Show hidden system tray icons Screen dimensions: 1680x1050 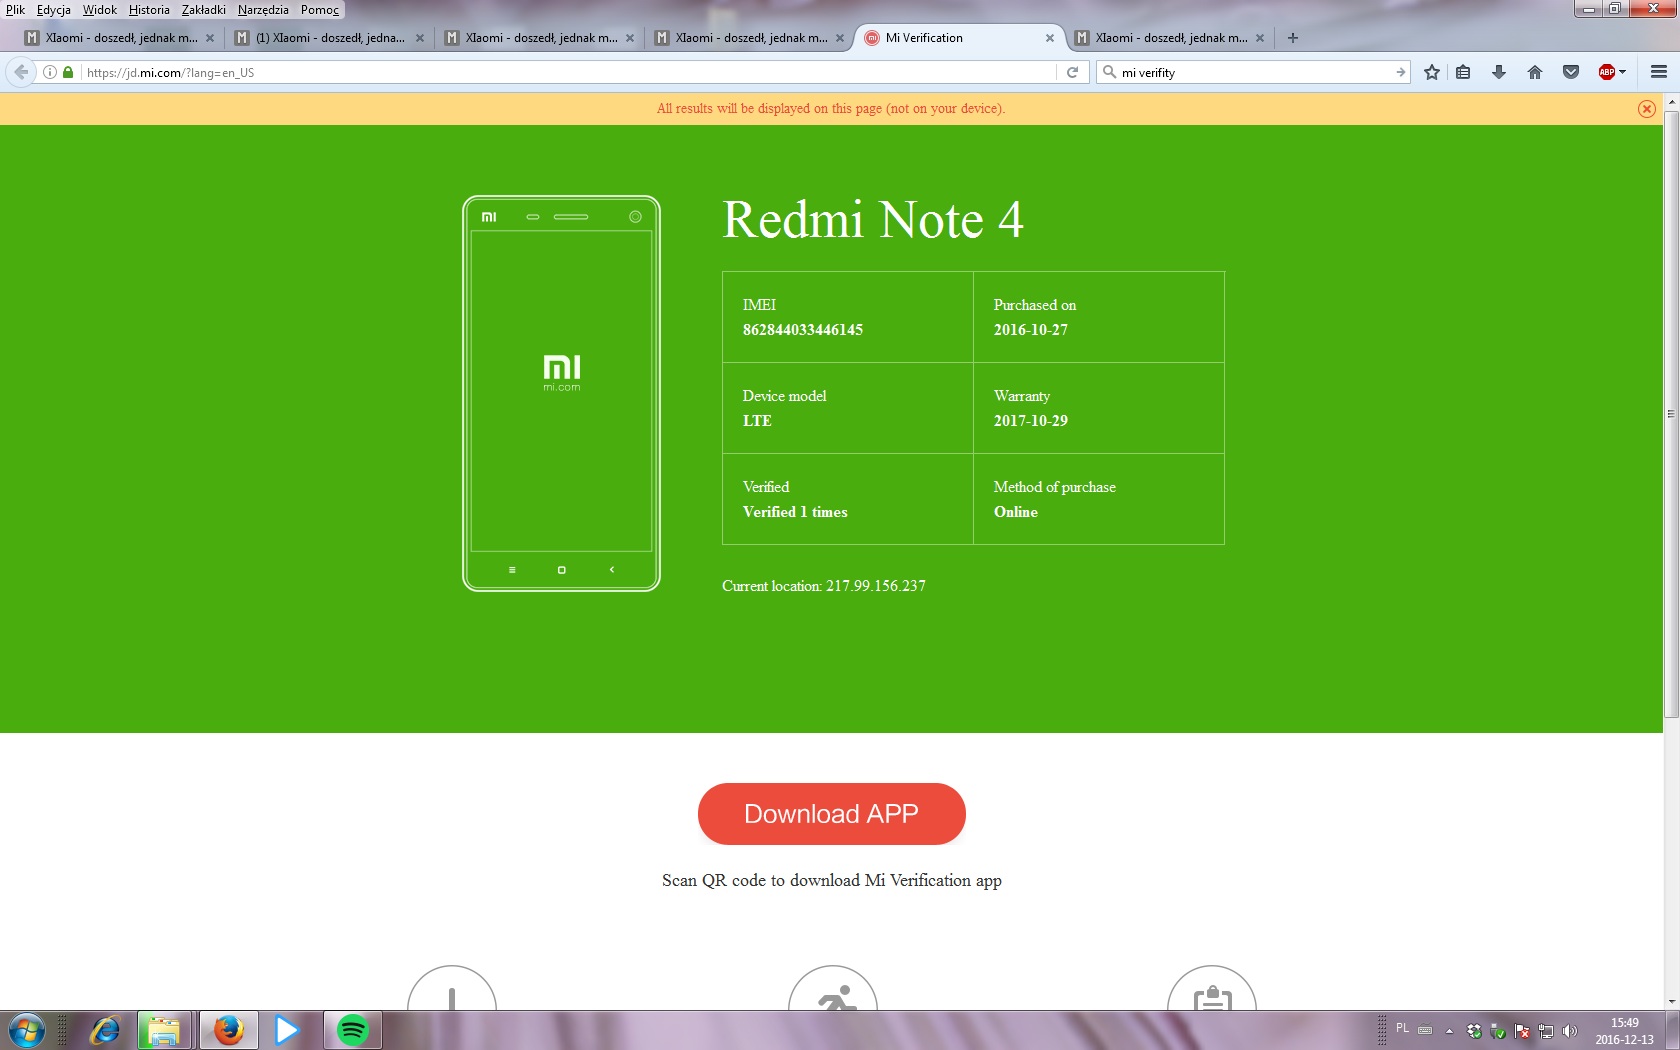[x=1449, y=1030]
